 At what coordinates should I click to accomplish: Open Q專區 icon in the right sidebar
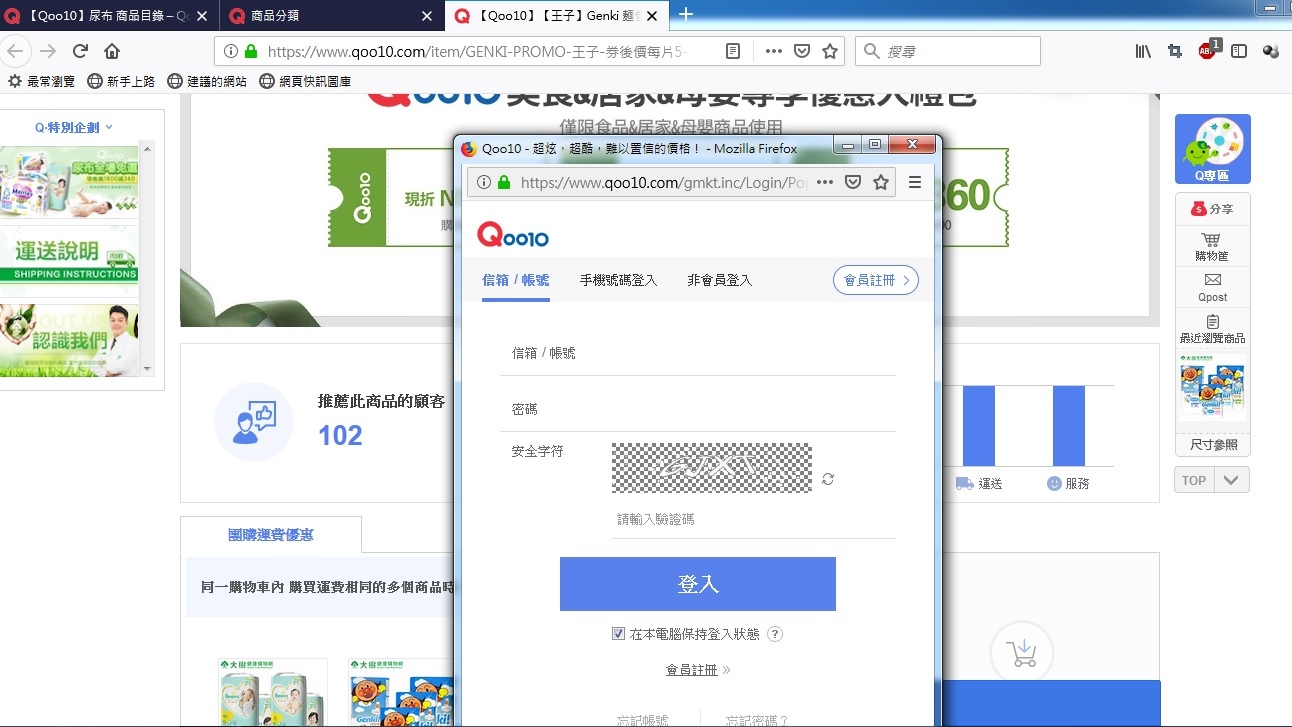pyautogui.click(x=1212, y=149)
